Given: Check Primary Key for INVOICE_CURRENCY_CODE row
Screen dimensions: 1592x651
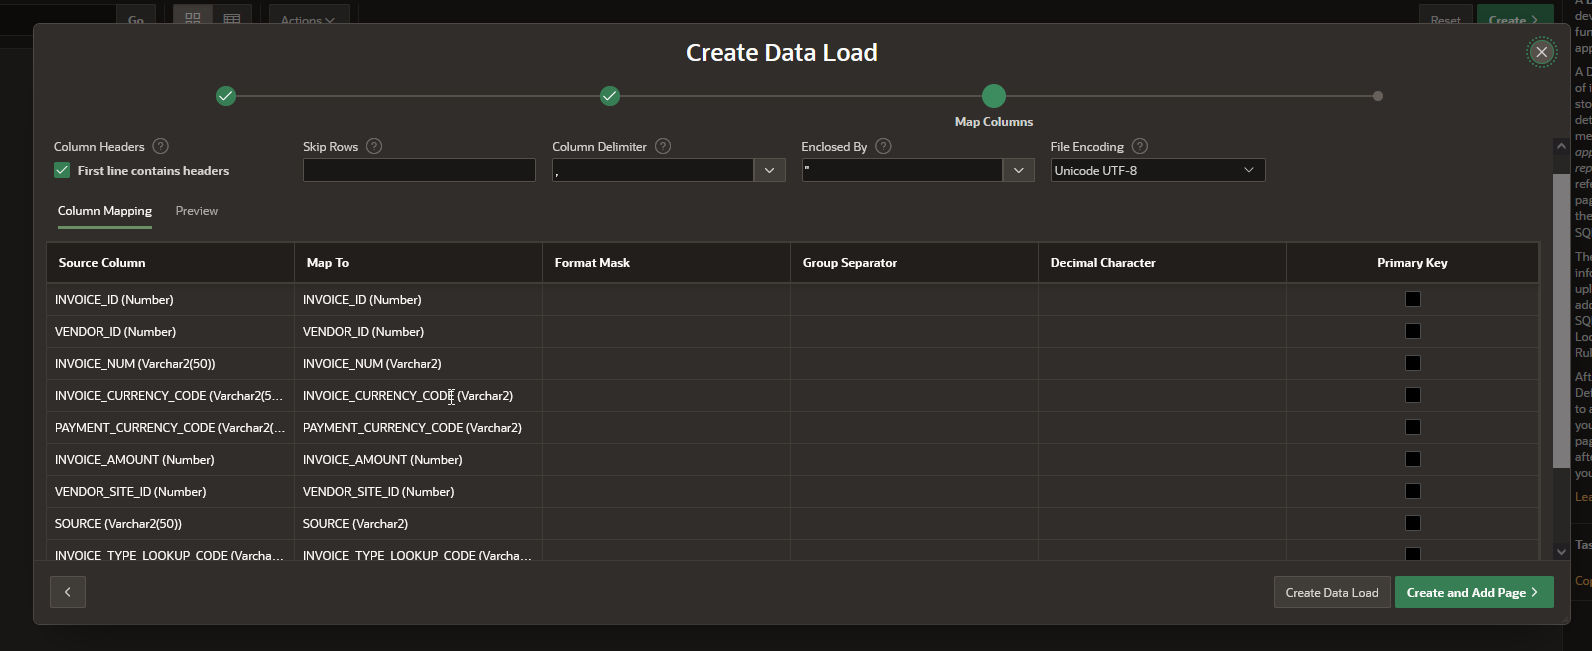Looking at the screenshot, I should [1413, 395].
